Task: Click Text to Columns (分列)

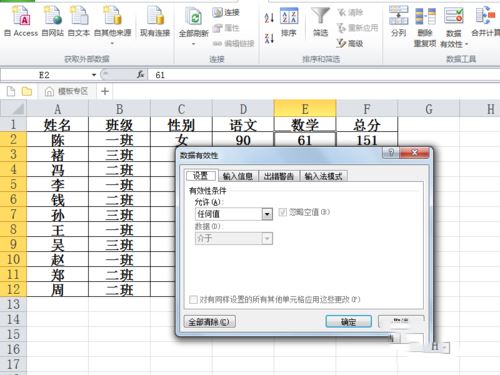Action: 399,22
